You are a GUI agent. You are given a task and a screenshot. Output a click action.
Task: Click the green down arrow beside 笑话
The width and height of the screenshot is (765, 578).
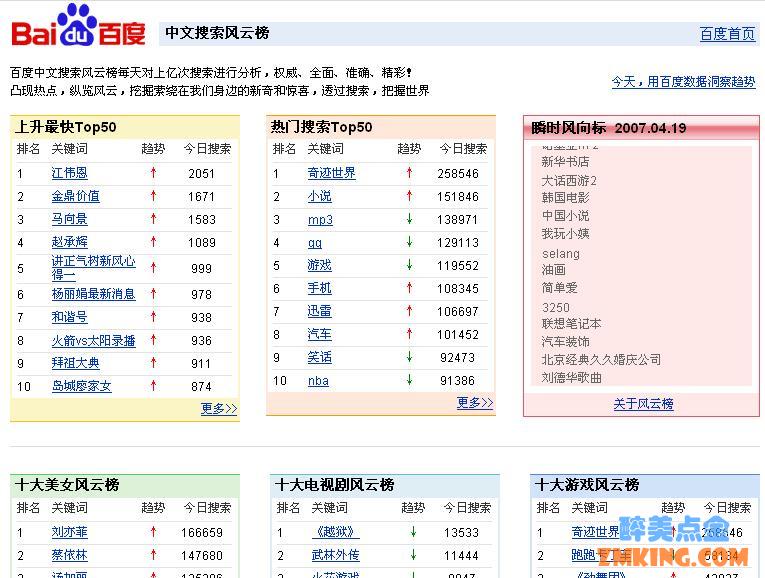[x=409, y=357]
